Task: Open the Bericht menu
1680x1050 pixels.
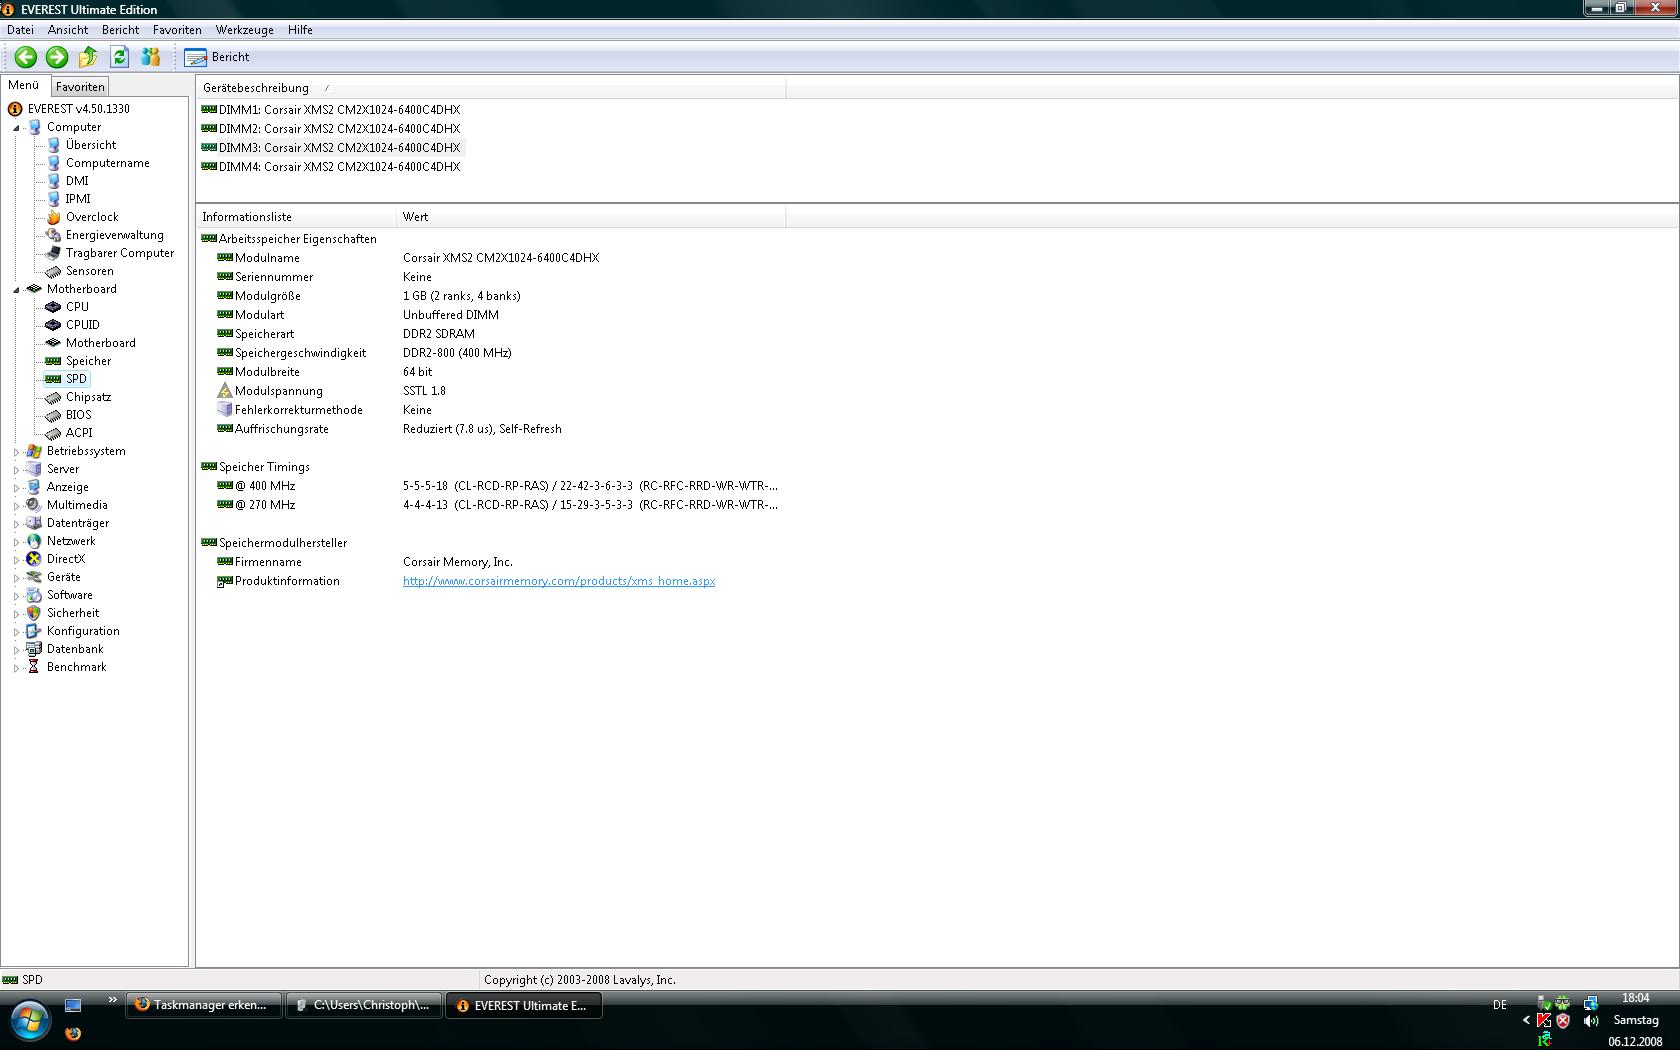Action: click(120, 30)
